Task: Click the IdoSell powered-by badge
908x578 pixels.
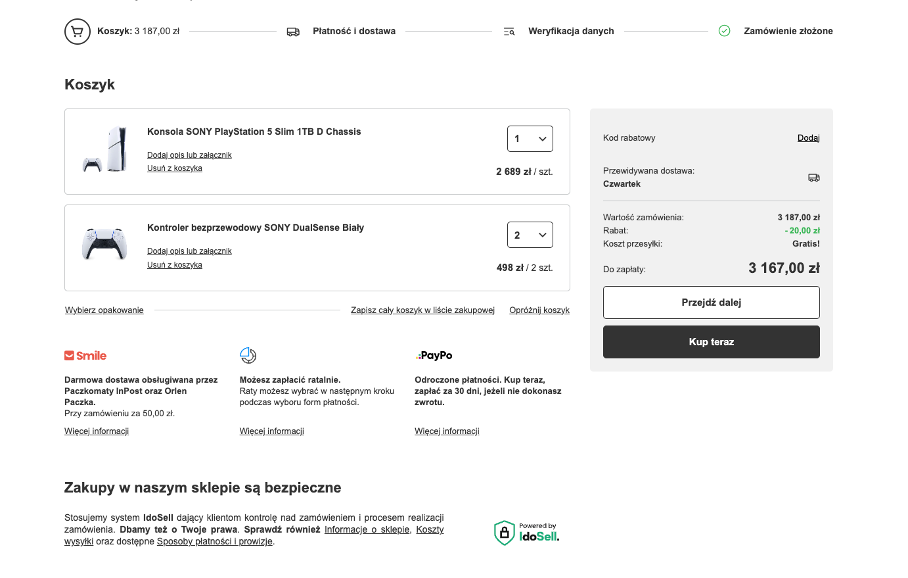Action: click(x=526, y=532)
